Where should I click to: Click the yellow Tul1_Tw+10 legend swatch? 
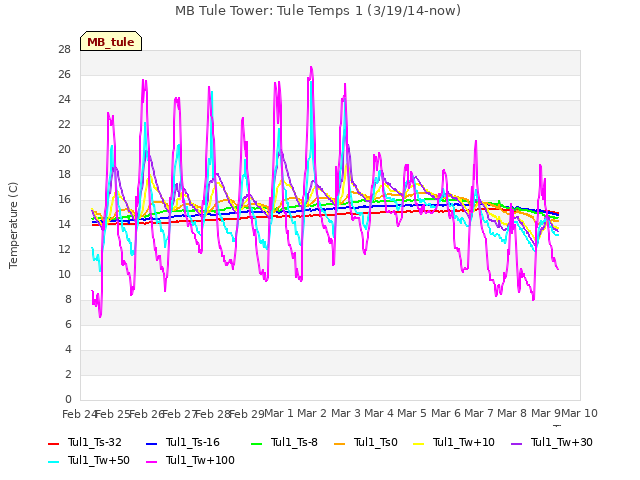click(418, 443)
